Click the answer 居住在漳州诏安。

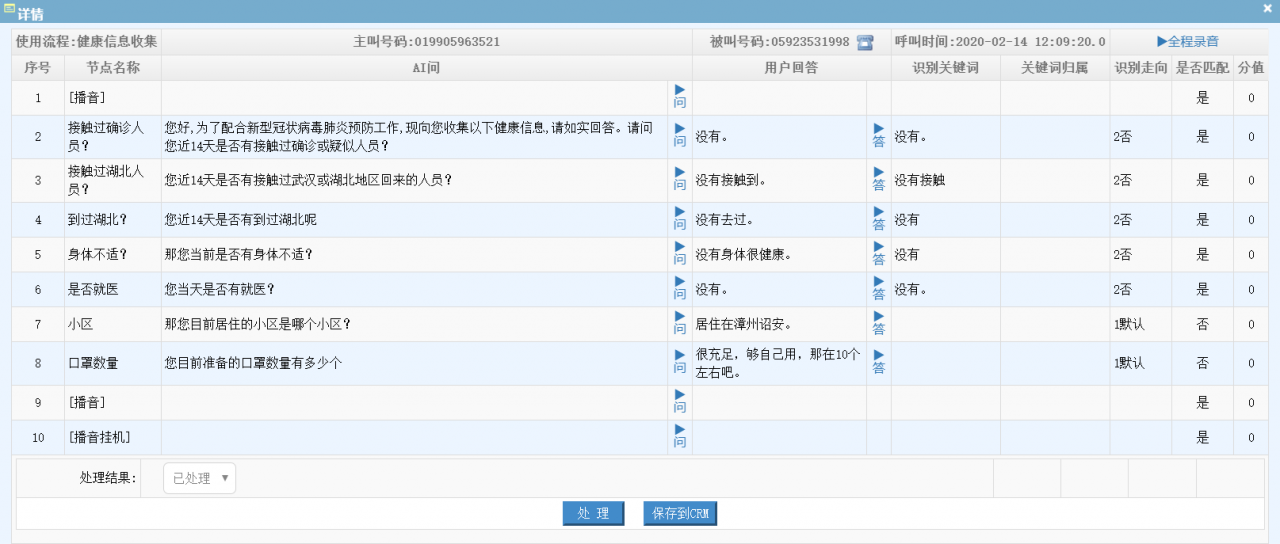[744, 324]
